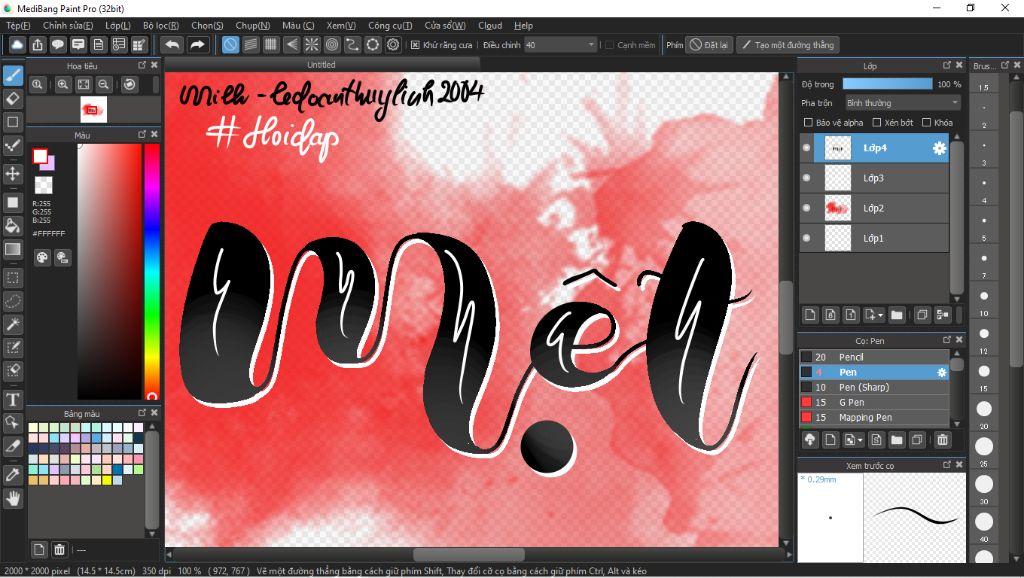The image size is (1024, 578).
Task: Open the Chỉnh sửa(E) menu
Action: tap(68, 25)
